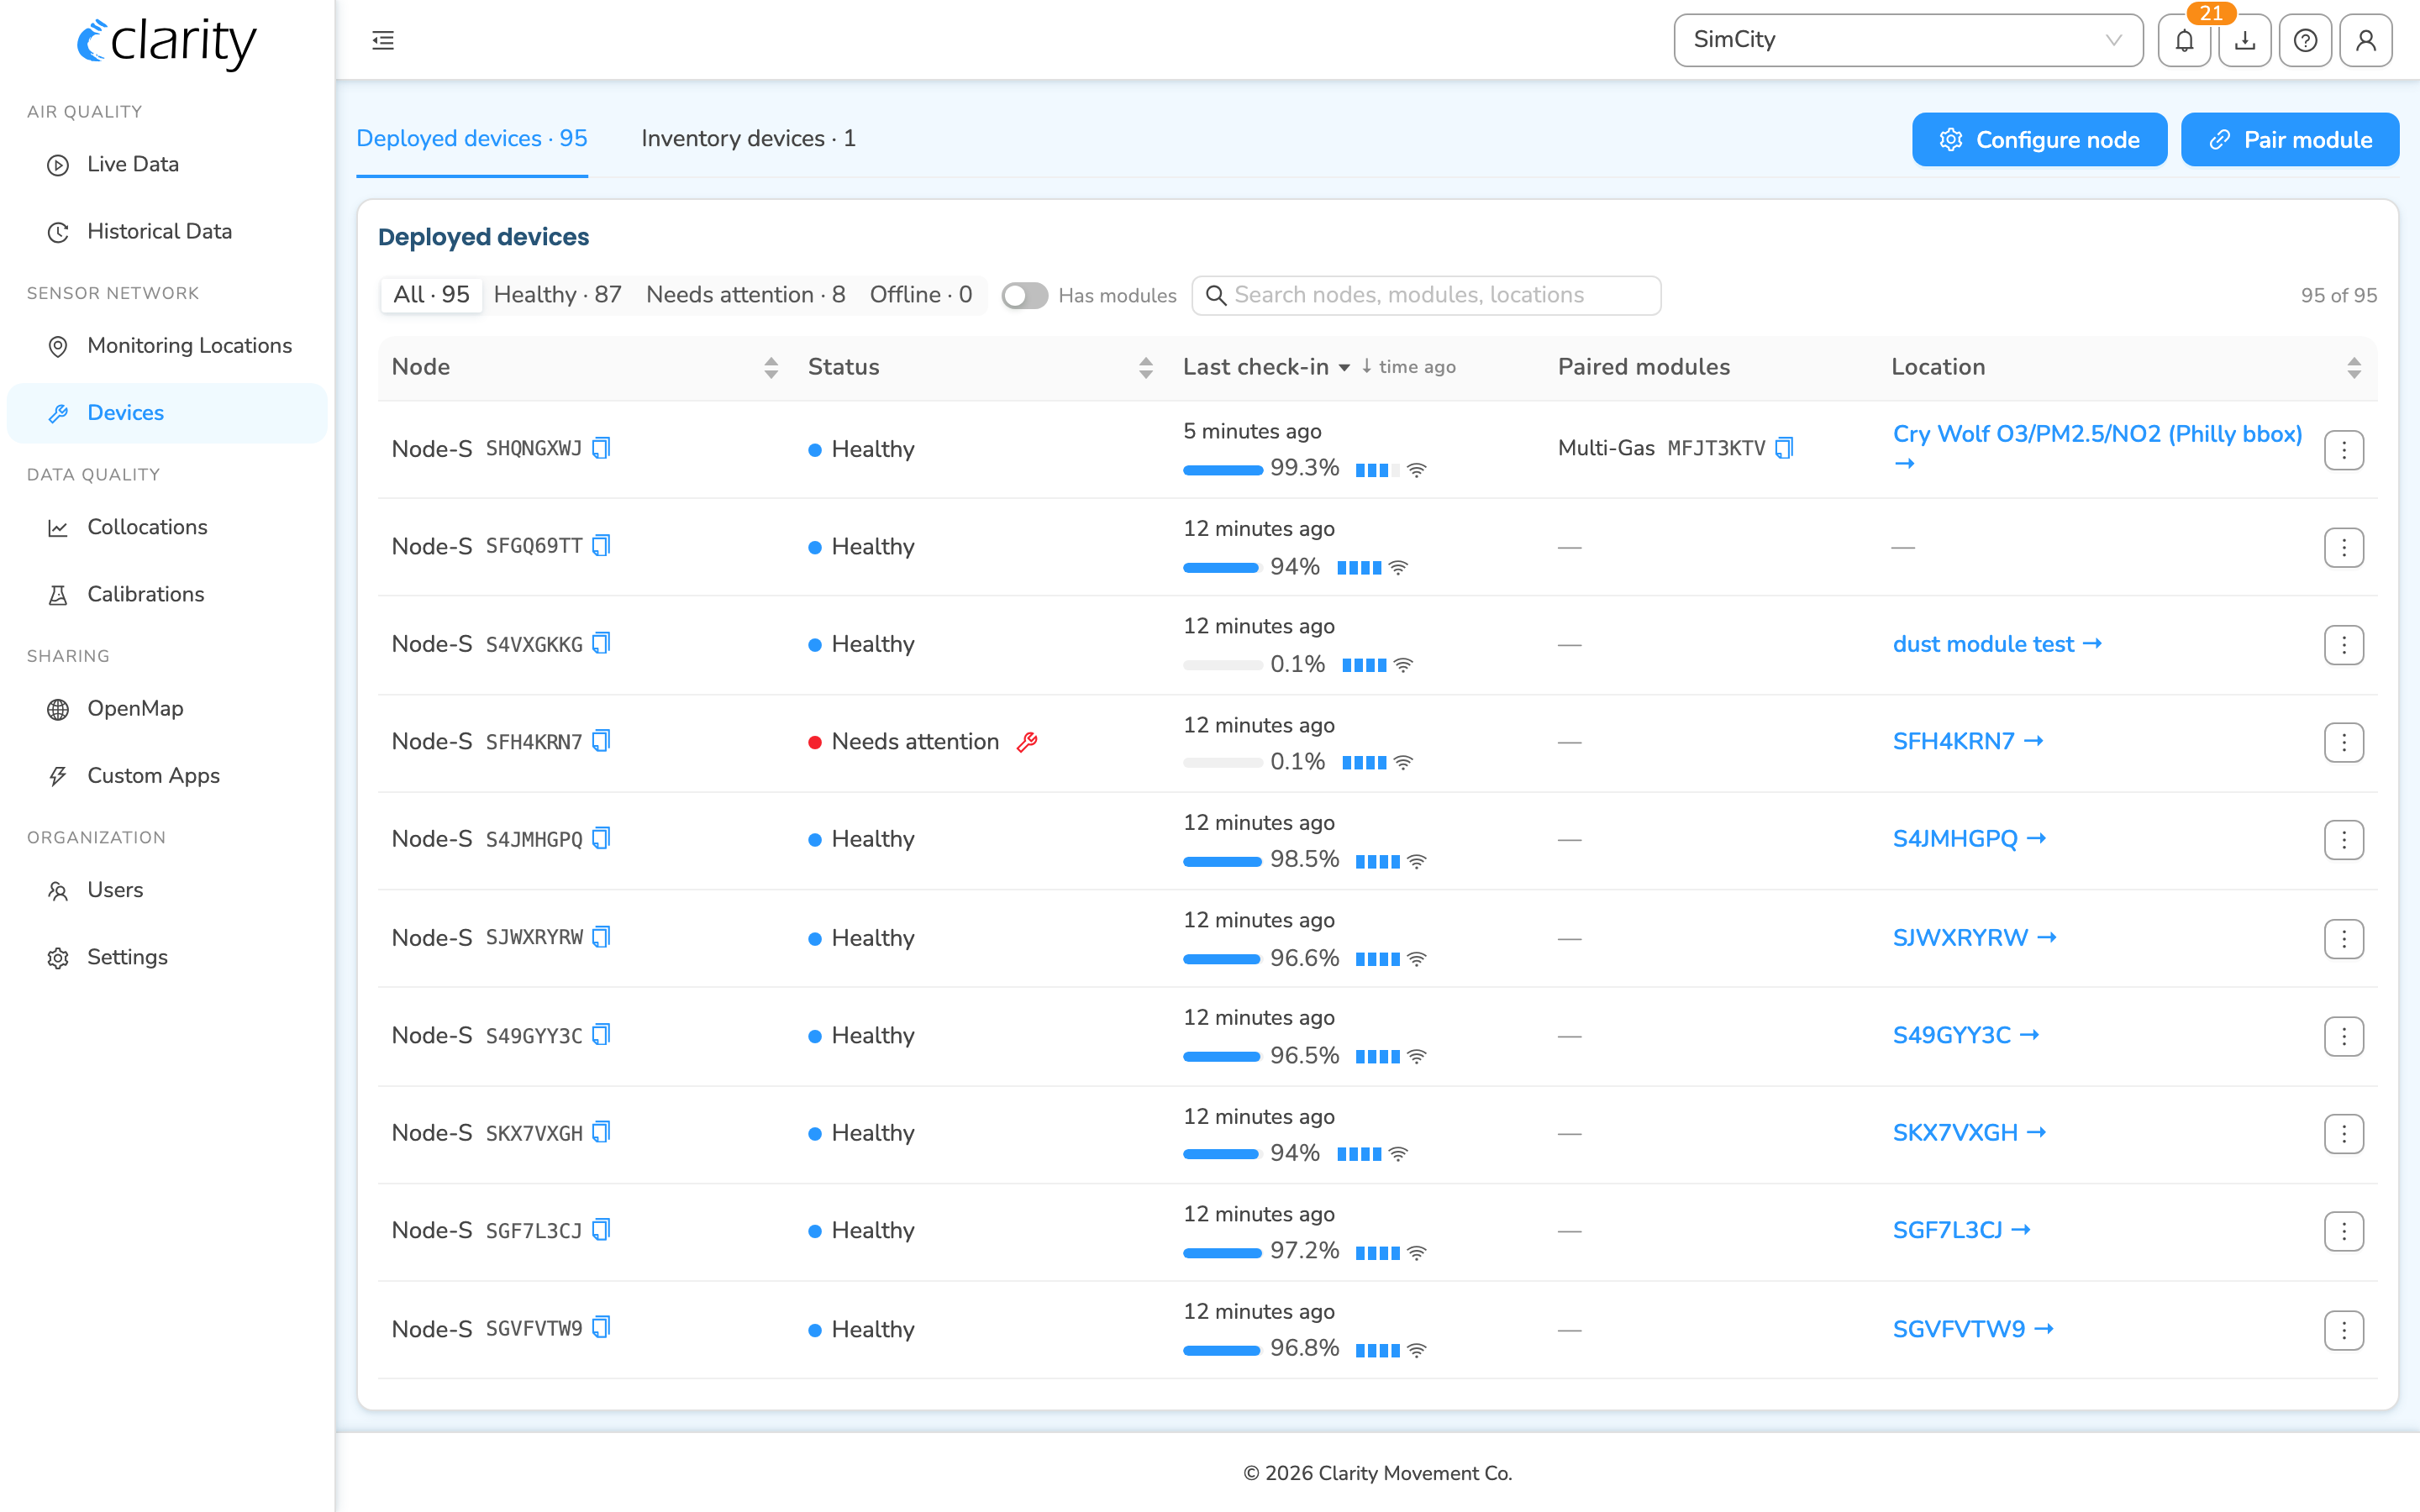Click 0.1% battery bar for S4VXGKKG
Image resolution: width=2420 pixels, height=1512 pixels.
1222,665
